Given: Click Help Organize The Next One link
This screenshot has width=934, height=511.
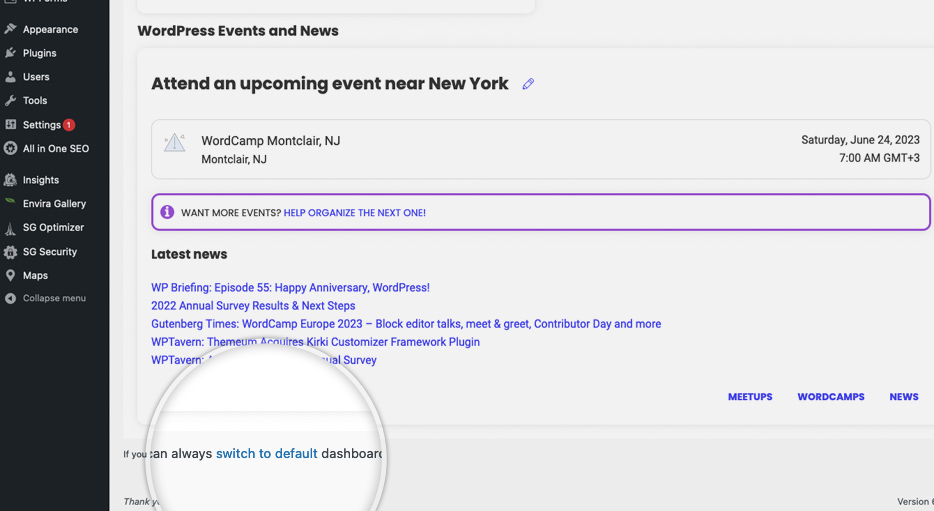Looking at the screenshot, I should pyautogui.click(x=354, y=213).
